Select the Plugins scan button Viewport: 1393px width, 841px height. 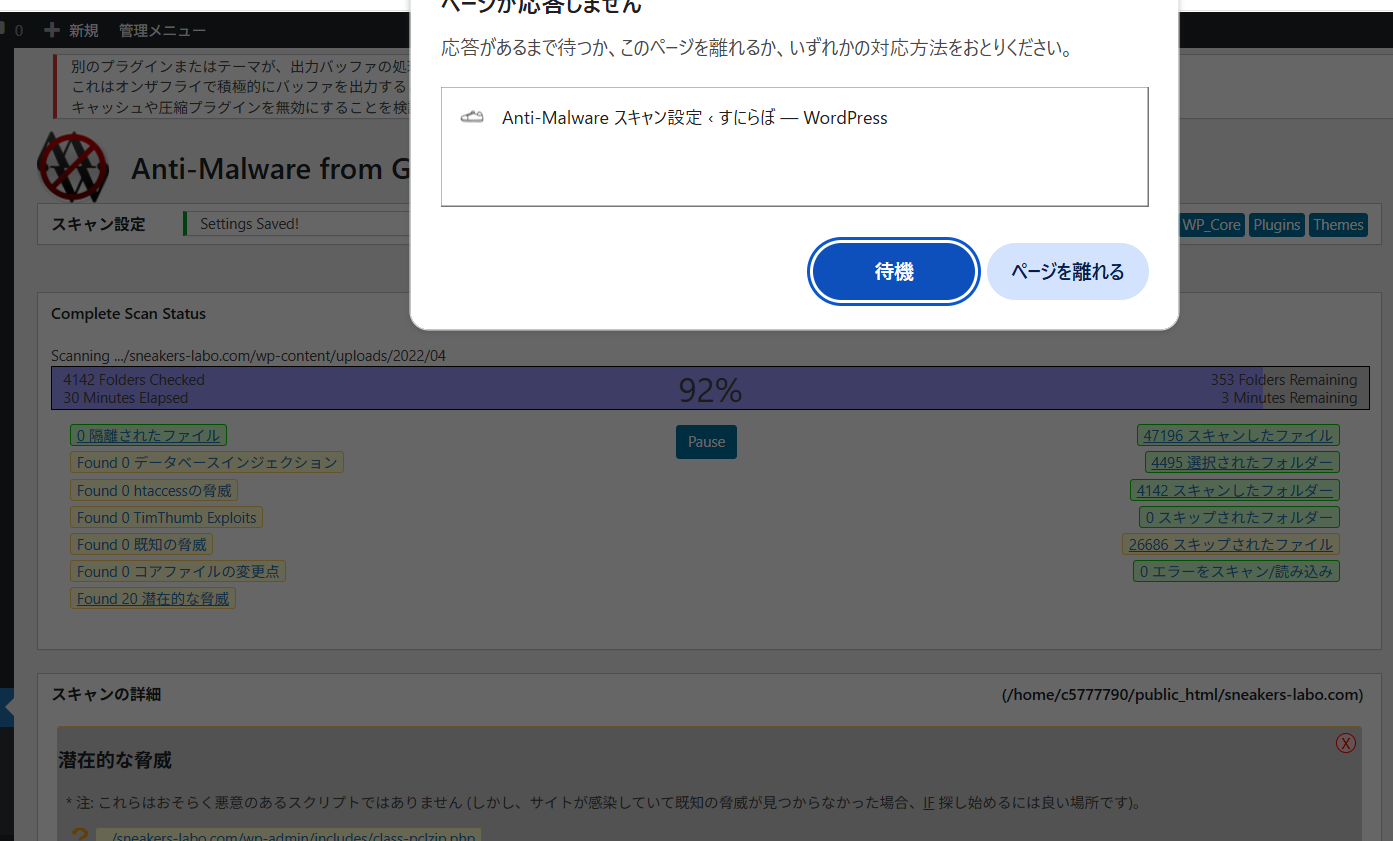[1277, 225]
